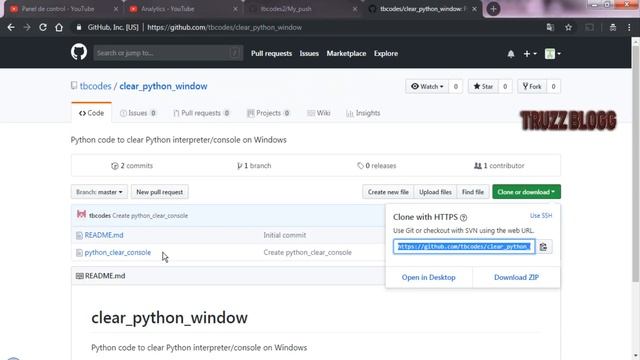The width and height of the screenshot is (640, 360).
Task: Click New pull request button
Action: (160, 192)
